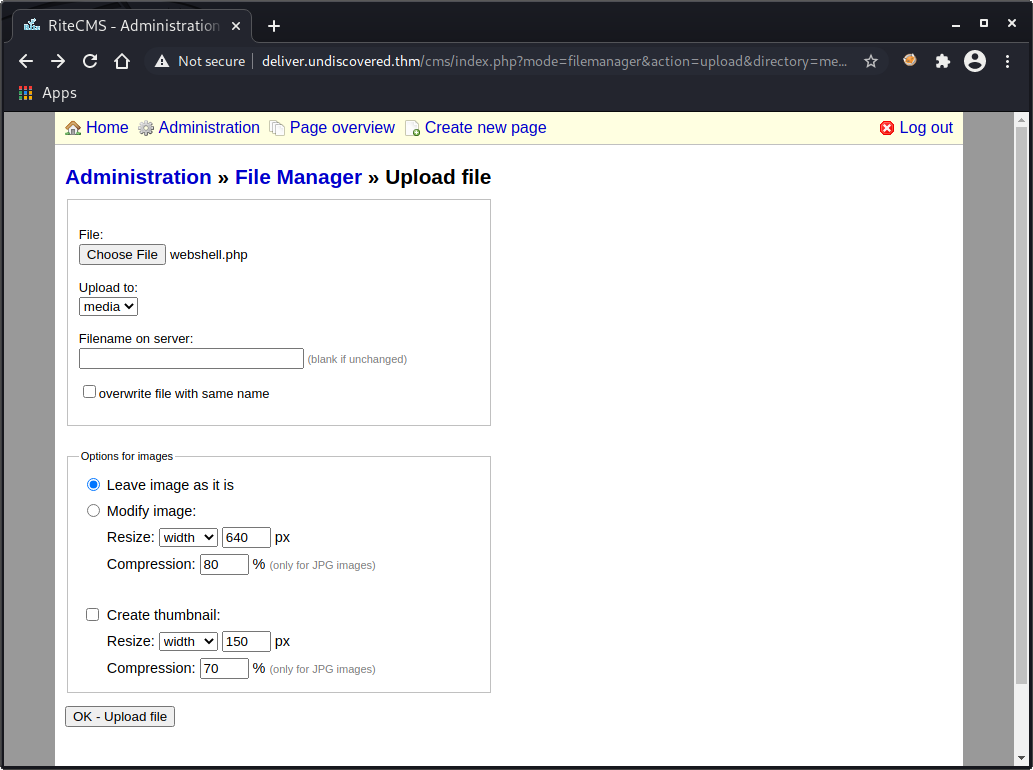Click the vertical page scrollbar

click(1021, 400)
